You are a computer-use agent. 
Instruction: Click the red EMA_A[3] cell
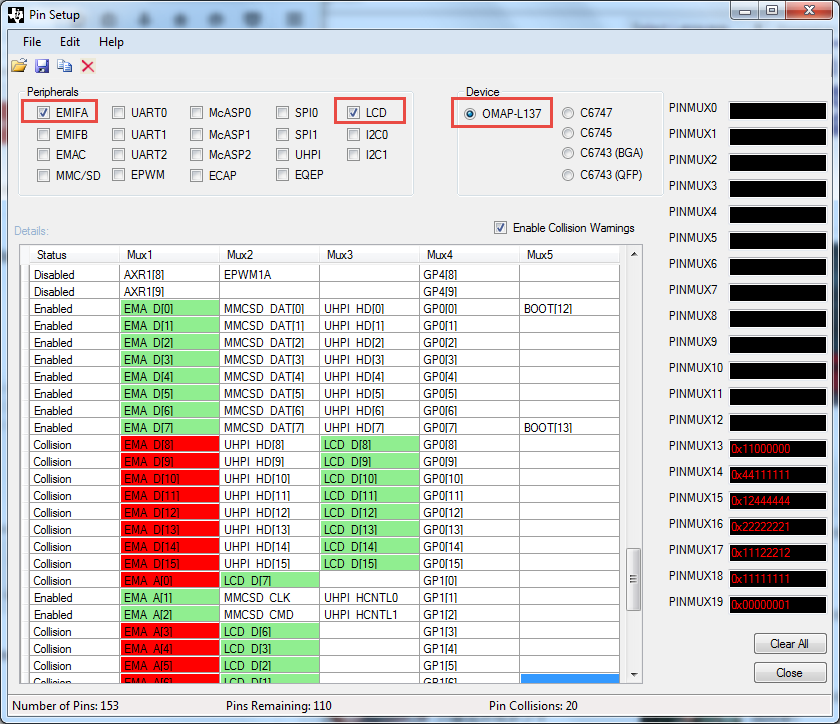pos(170,632)
